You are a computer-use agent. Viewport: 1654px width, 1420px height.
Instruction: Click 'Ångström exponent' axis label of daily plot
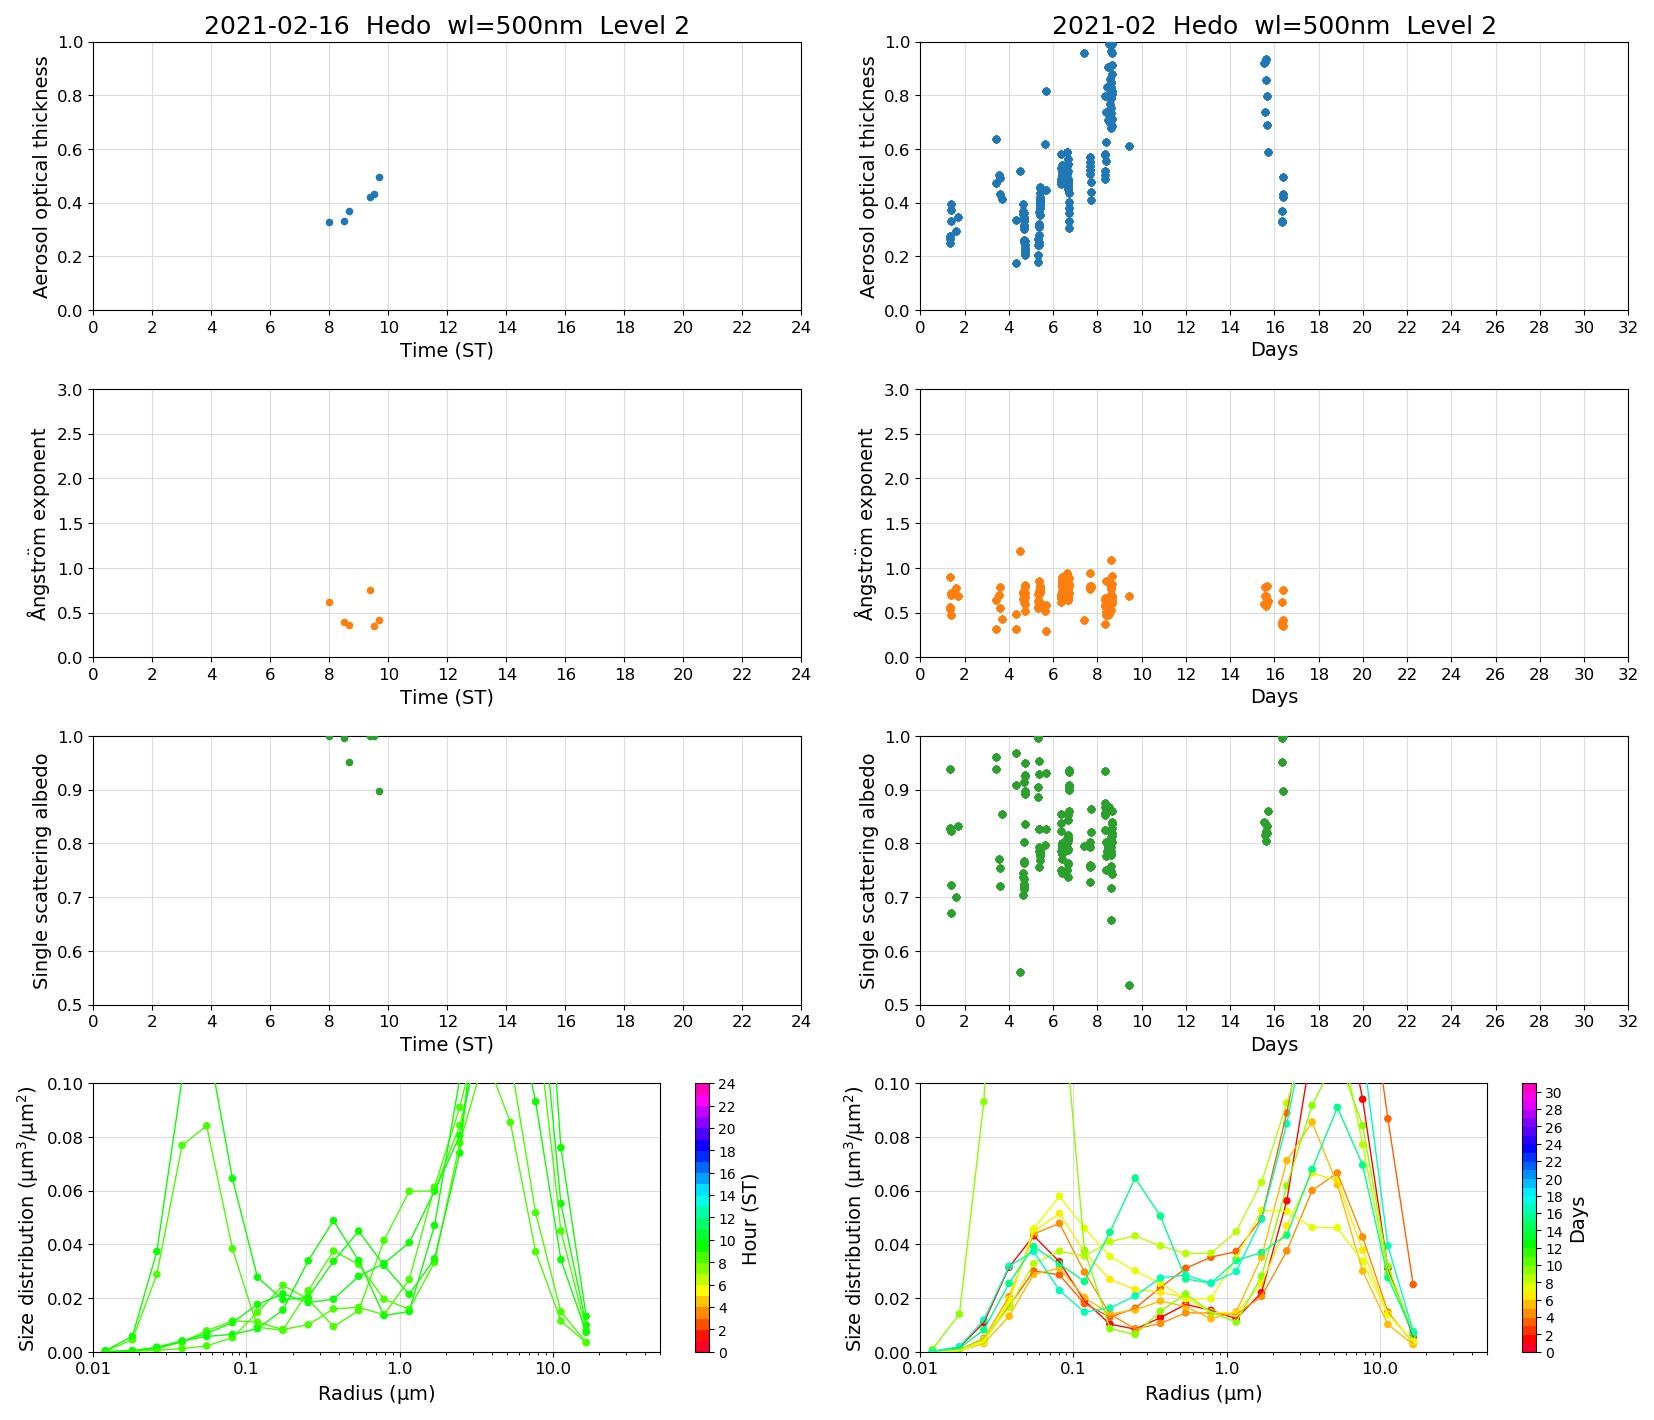pyautogui.click(x=39, y=524)
